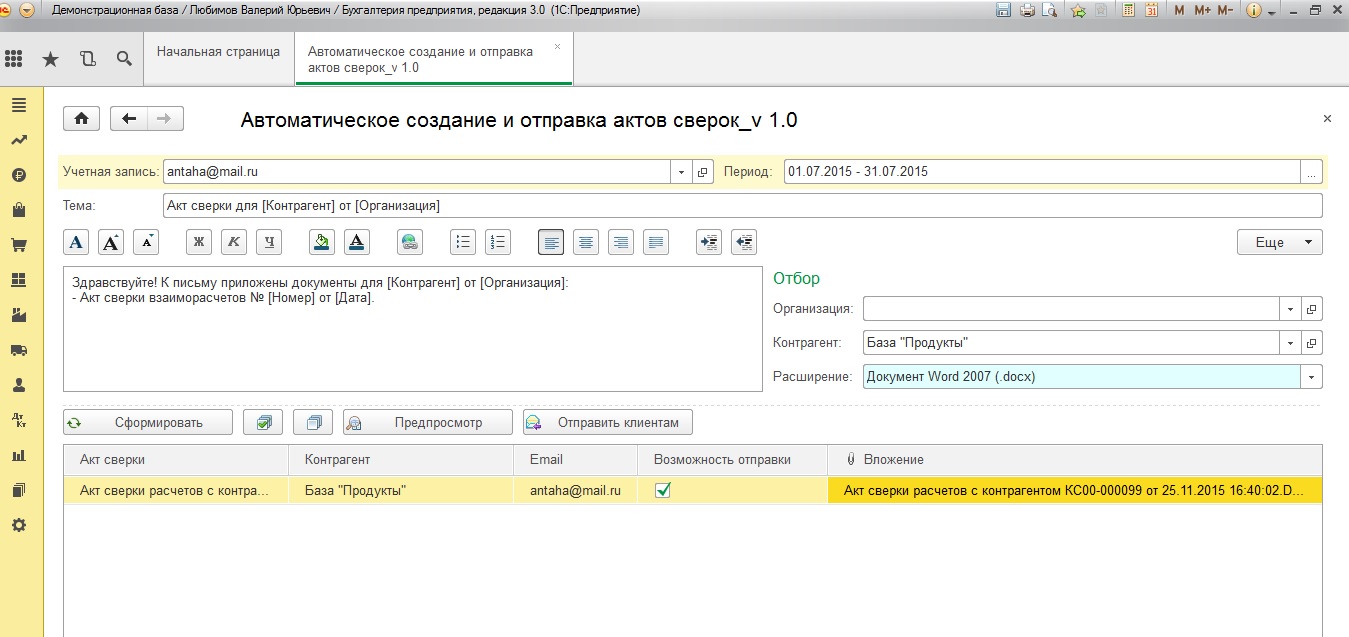Click the Сформировать button
This screenshot has height=637, width=1349.
pos(148,422)
